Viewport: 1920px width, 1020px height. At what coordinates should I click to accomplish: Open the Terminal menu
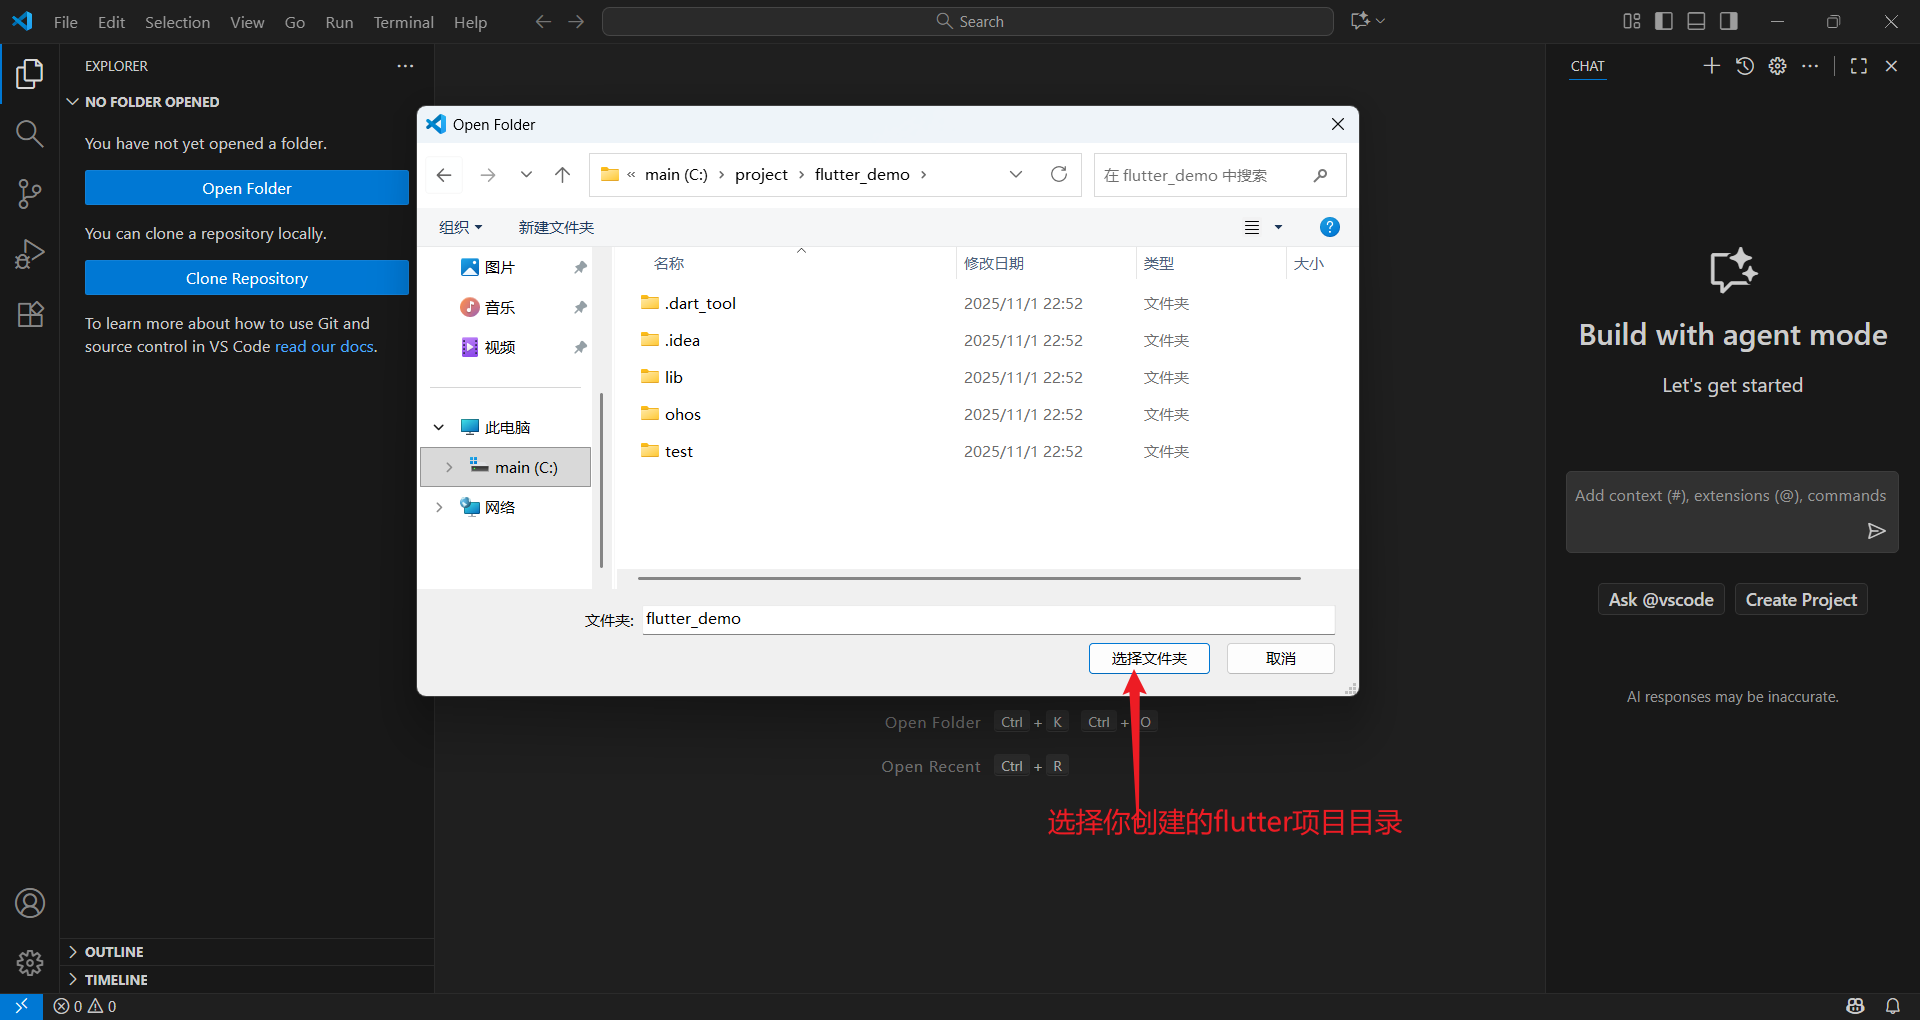[403, 22]
